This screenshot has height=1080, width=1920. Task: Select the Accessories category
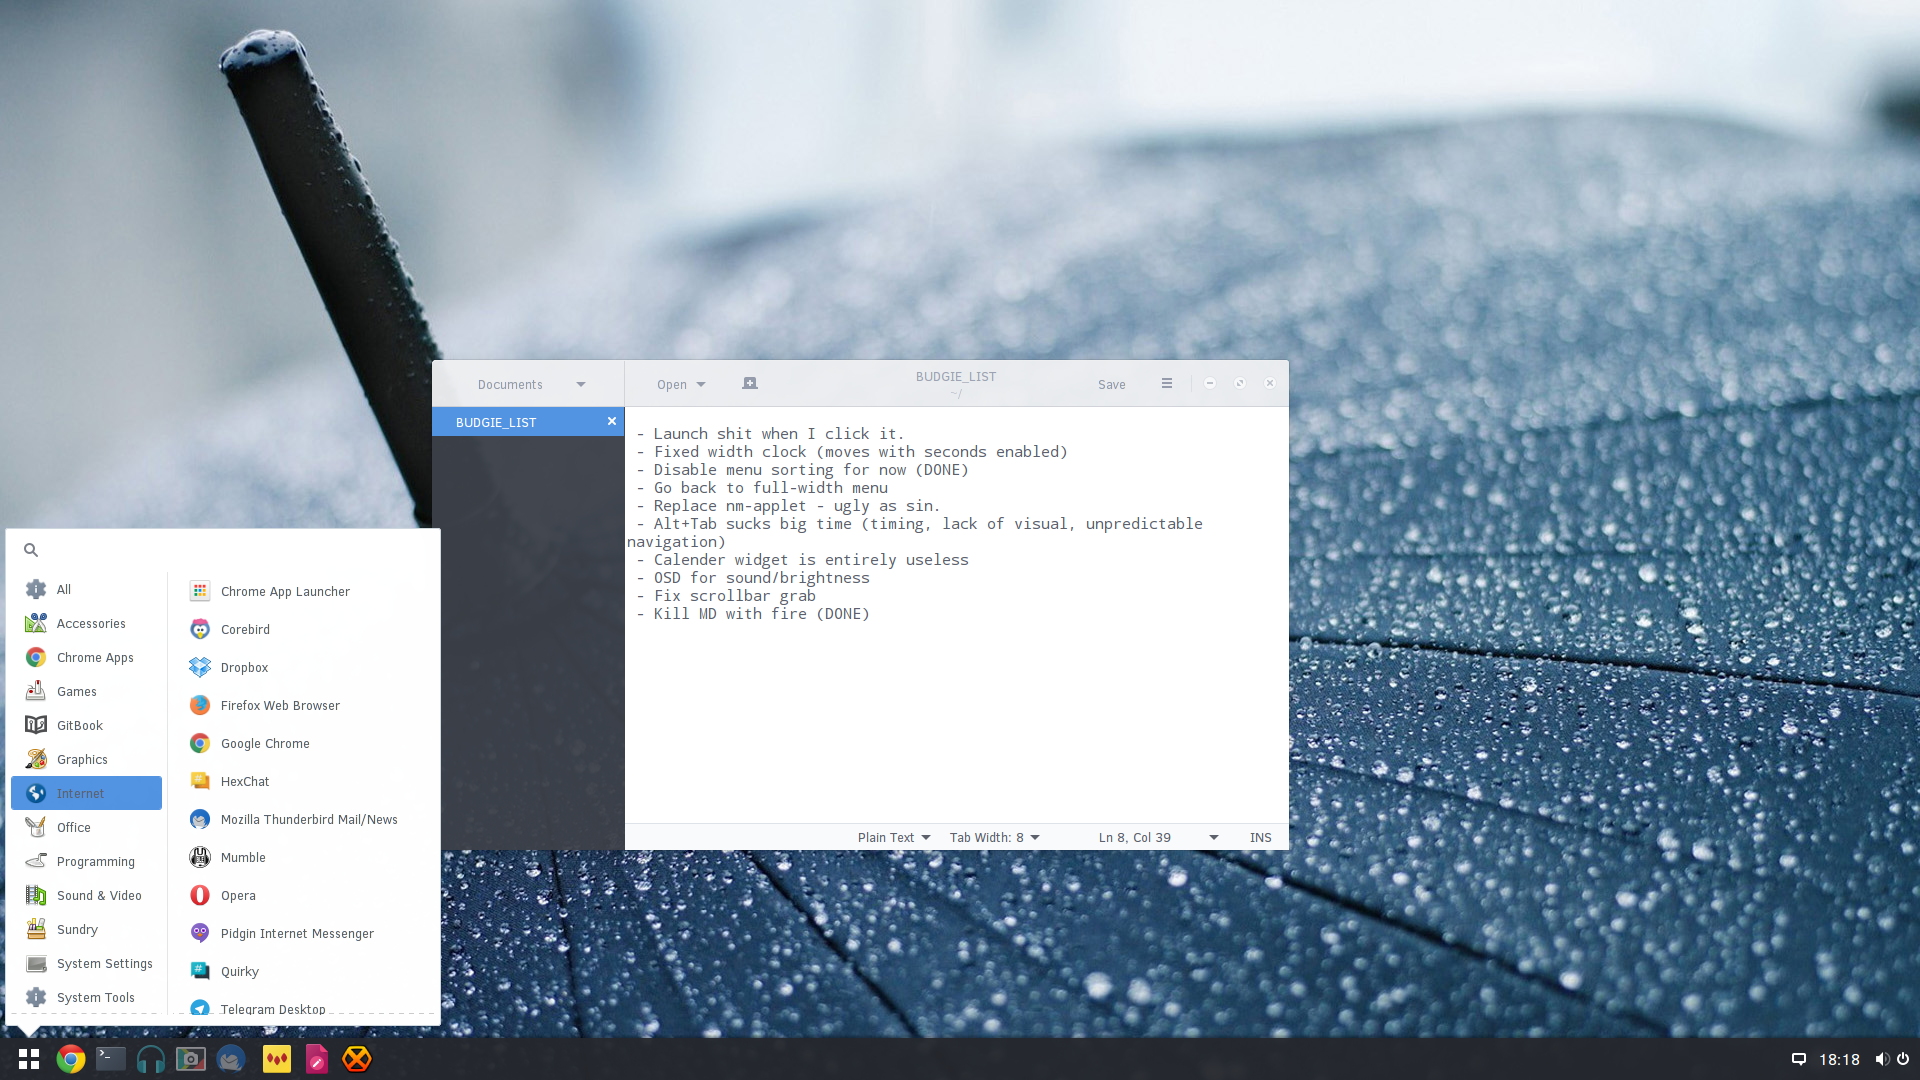[x=87, y=623]
